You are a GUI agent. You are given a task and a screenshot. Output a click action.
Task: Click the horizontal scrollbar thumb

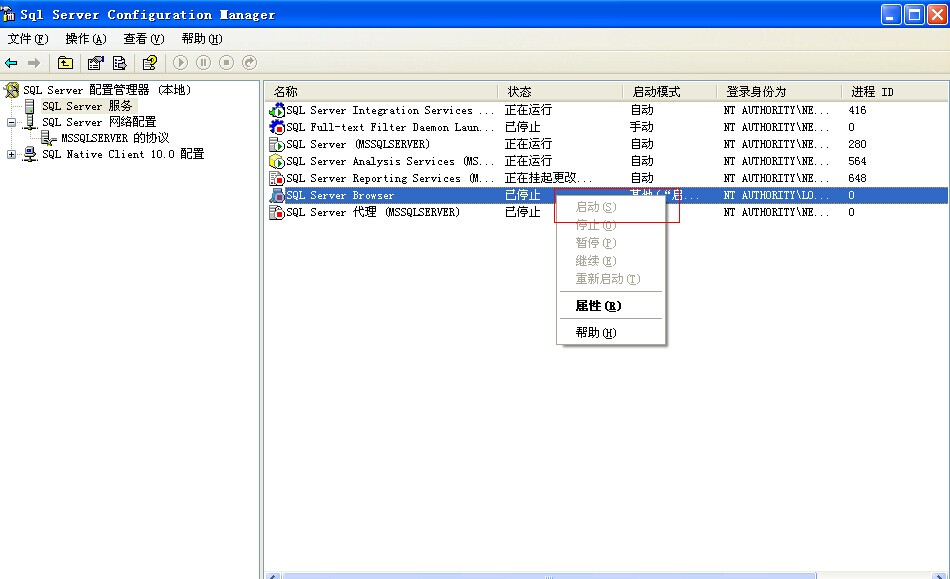[548, 575]
